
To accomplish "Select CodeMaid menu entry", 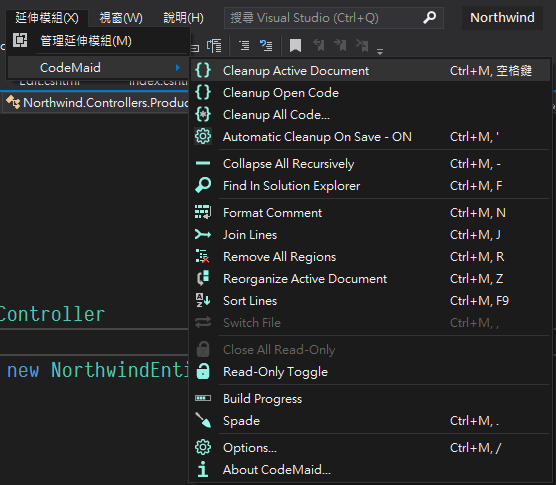I will [98, 67].
